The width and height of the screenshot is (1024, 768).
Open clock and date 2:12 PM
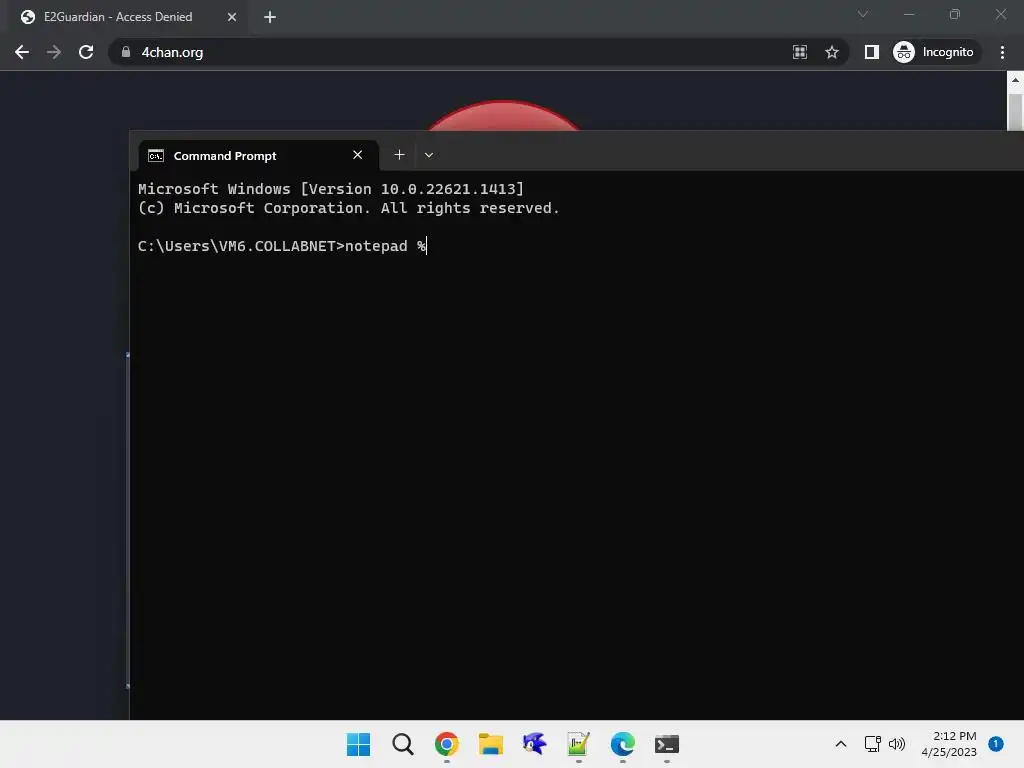tap(949, 744)
